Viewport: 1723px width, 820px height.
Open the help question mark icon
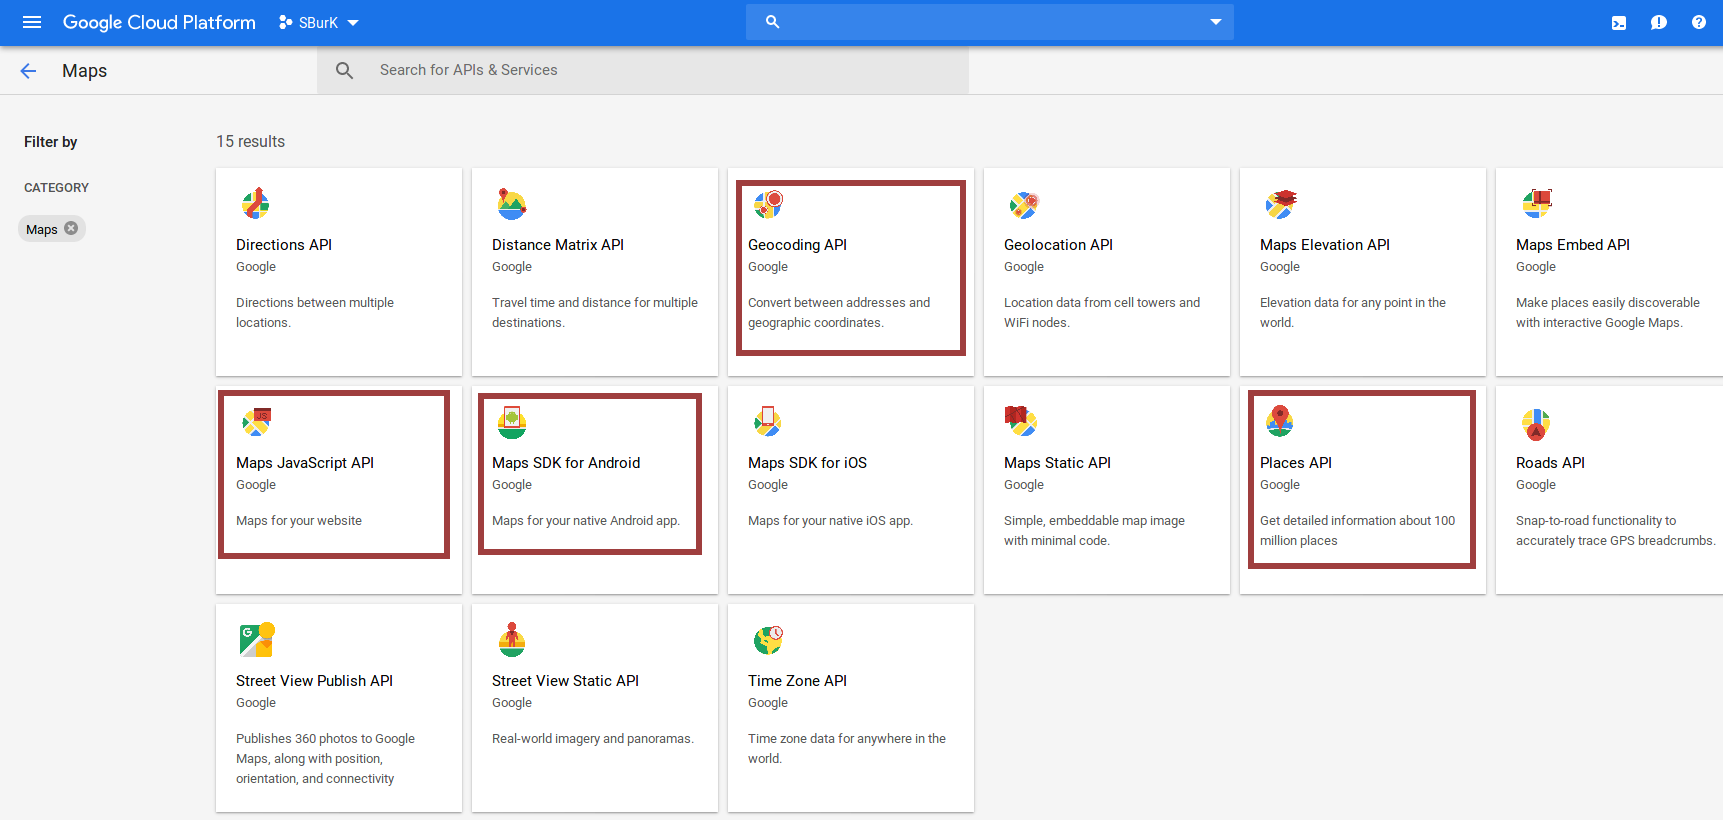[1699, 22]
